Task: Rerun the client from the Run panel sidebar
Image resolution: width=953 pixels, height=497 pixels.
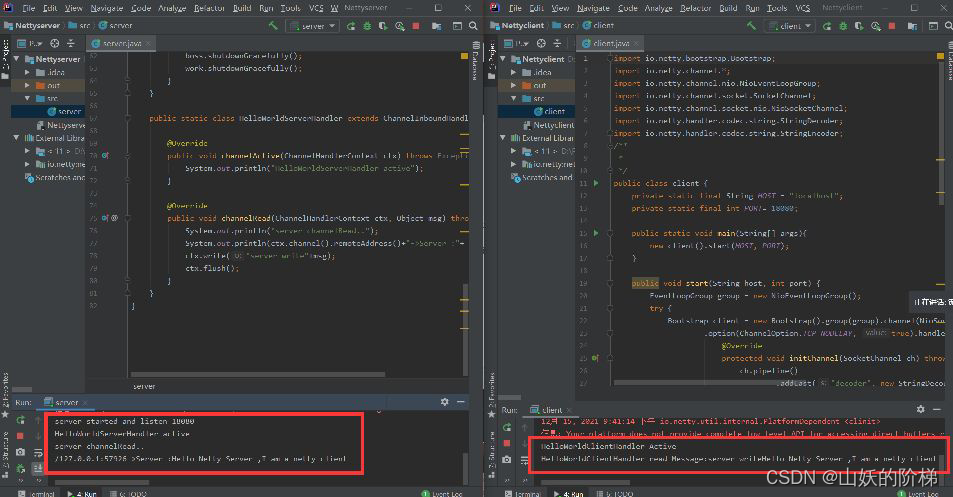Action: tap(507, 427)
